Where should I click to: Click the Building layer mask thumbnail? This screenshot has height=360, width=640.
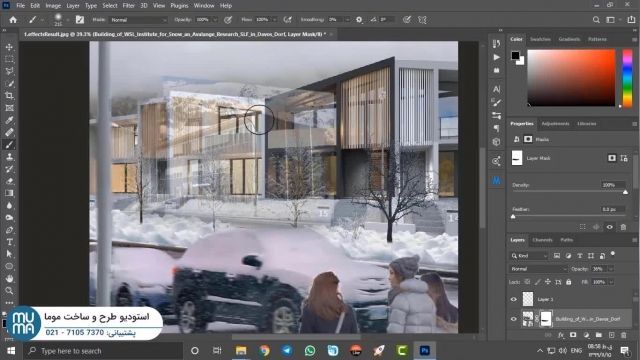[x=546, y=319]
